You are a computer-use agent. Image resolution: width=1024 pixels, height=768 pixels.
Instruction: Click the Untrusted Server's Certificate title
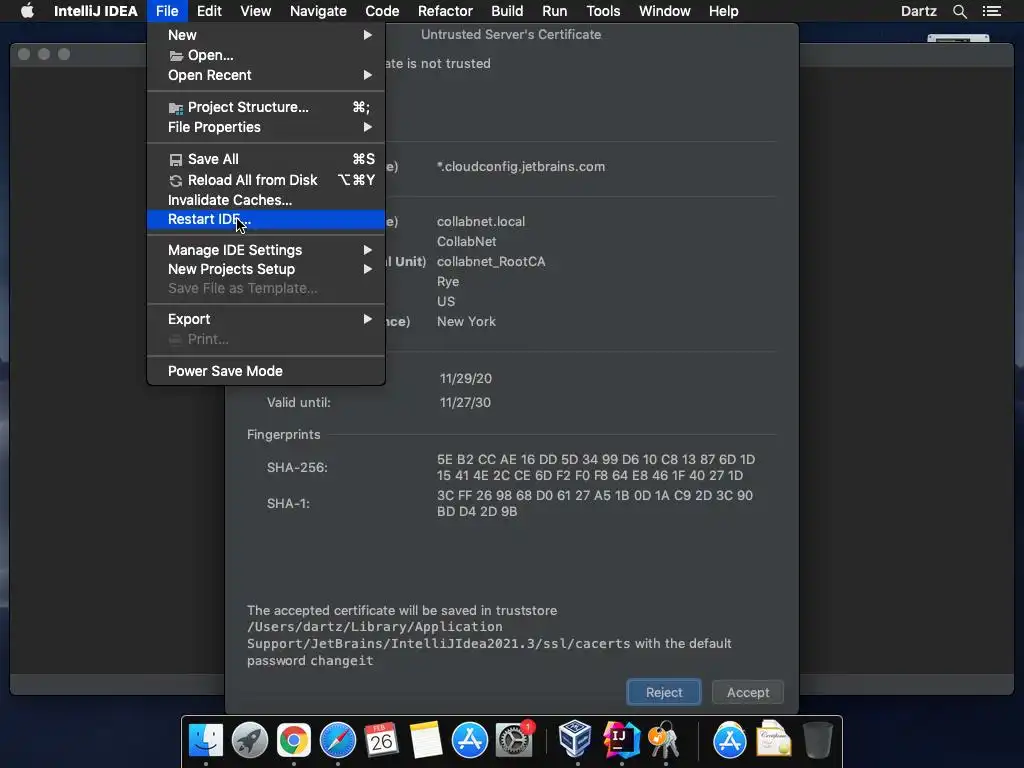(x=511, y=35)
